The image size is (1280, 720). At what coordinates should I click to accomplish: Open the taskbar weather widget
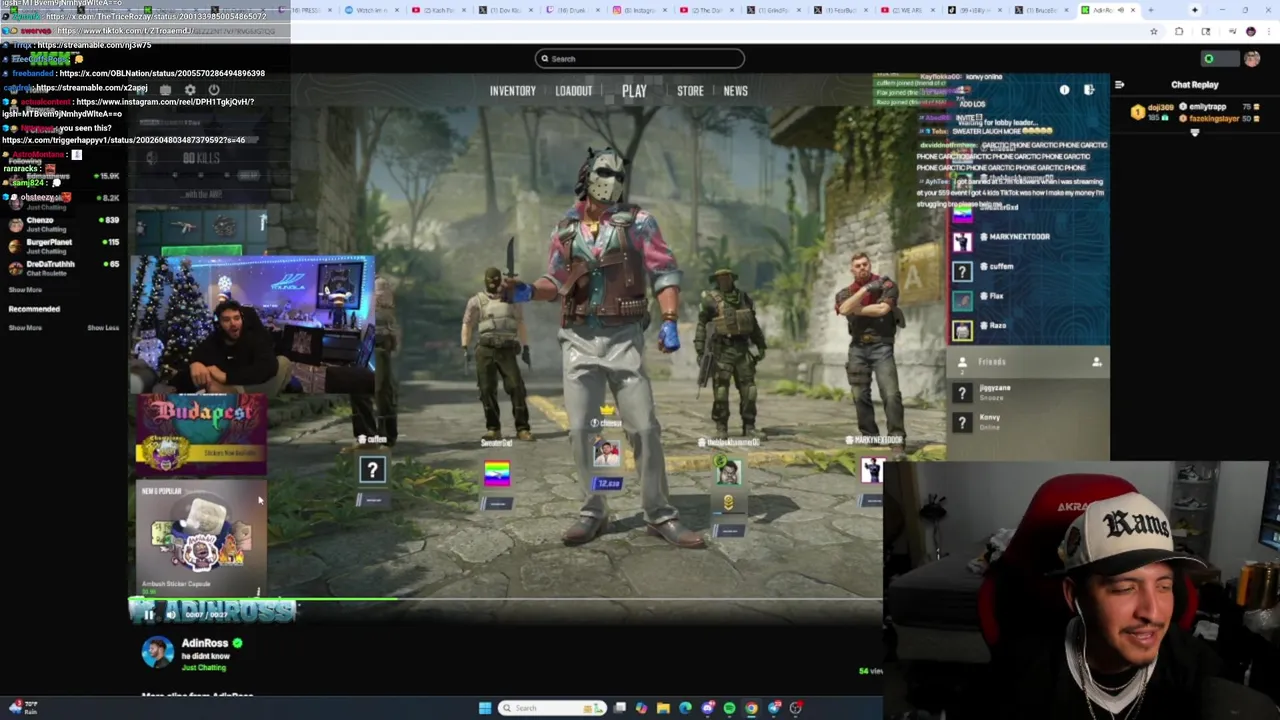(24, 707)
